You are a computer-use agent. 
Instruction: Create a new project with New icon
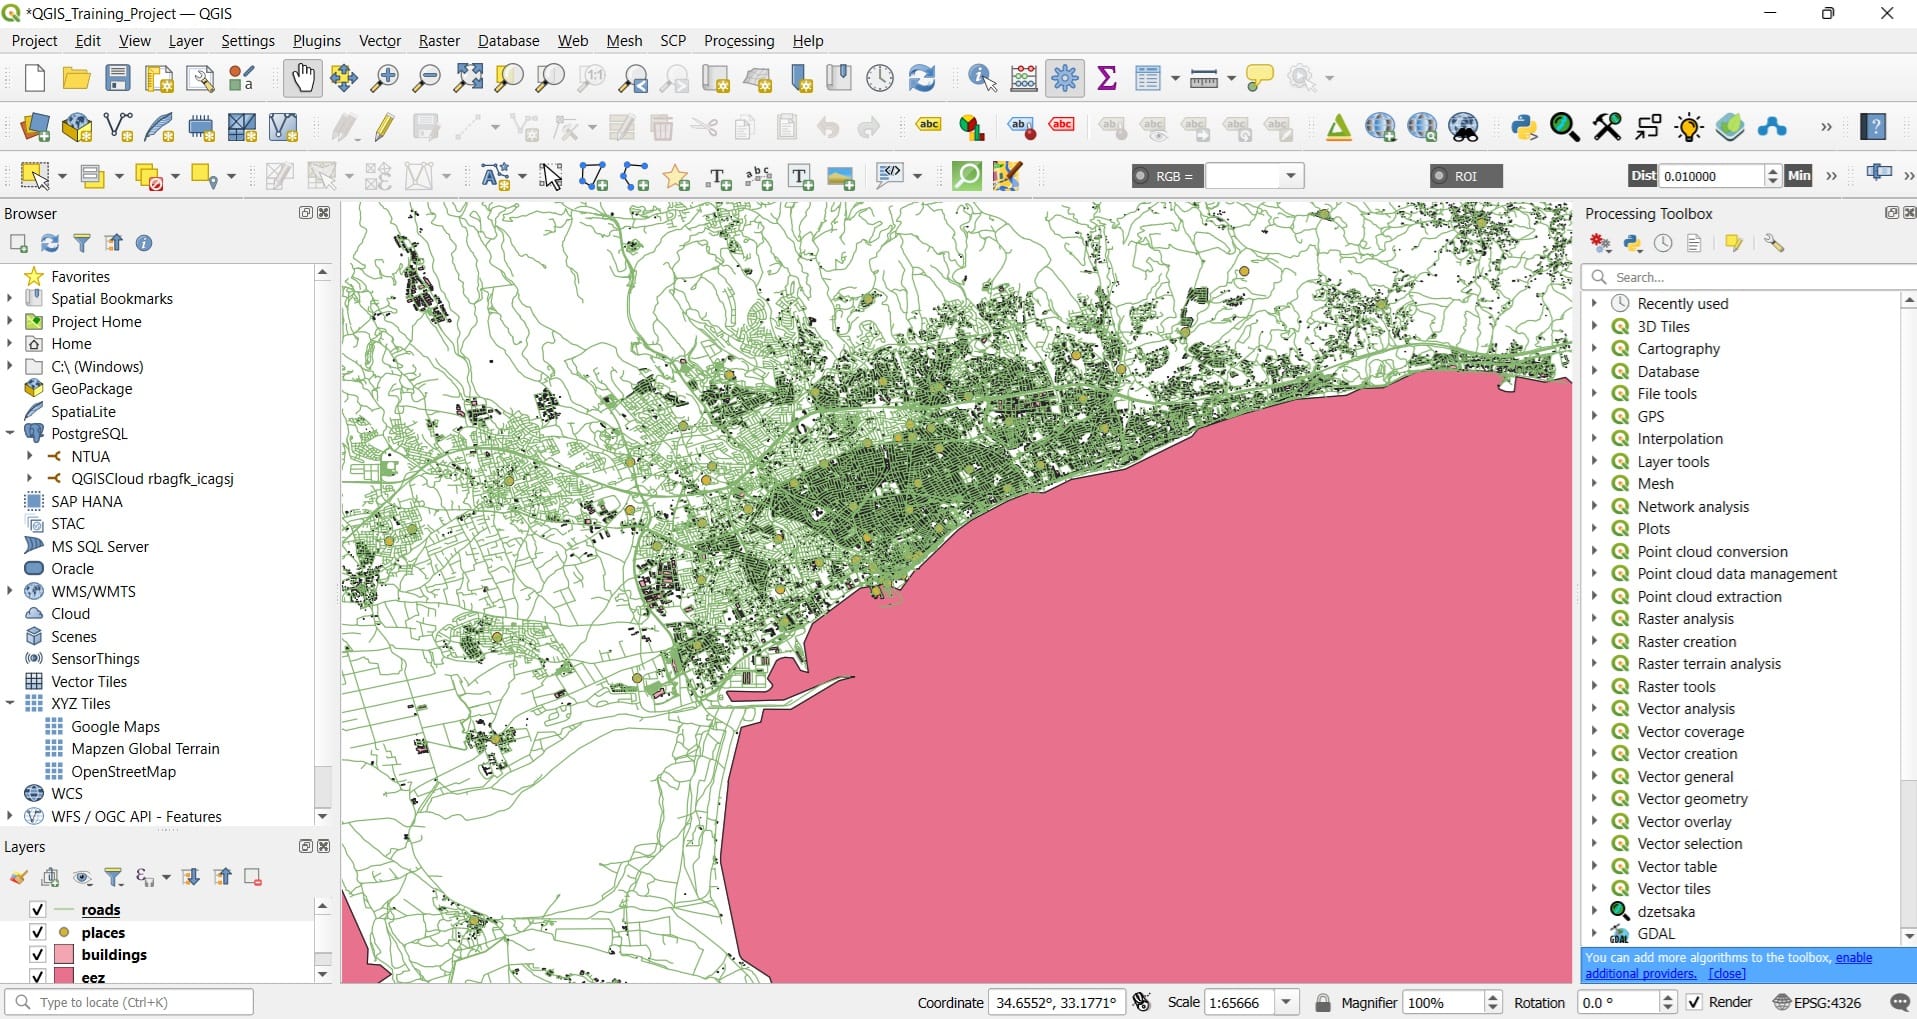point(35,78)
